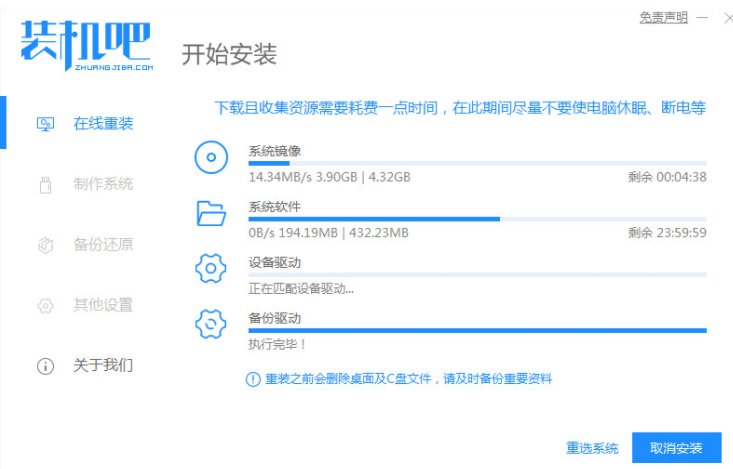Click the 系统软件 folder icon
The width and height of the screenshot is (733, 469).
pos(211,212)
